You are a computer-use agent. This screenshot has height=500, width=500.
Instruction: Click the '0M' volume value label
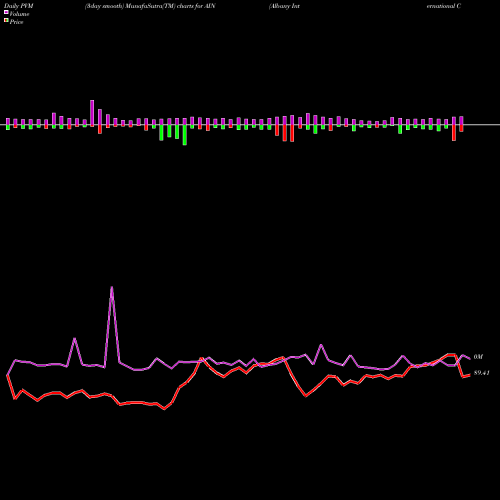[x=478, y=357]
